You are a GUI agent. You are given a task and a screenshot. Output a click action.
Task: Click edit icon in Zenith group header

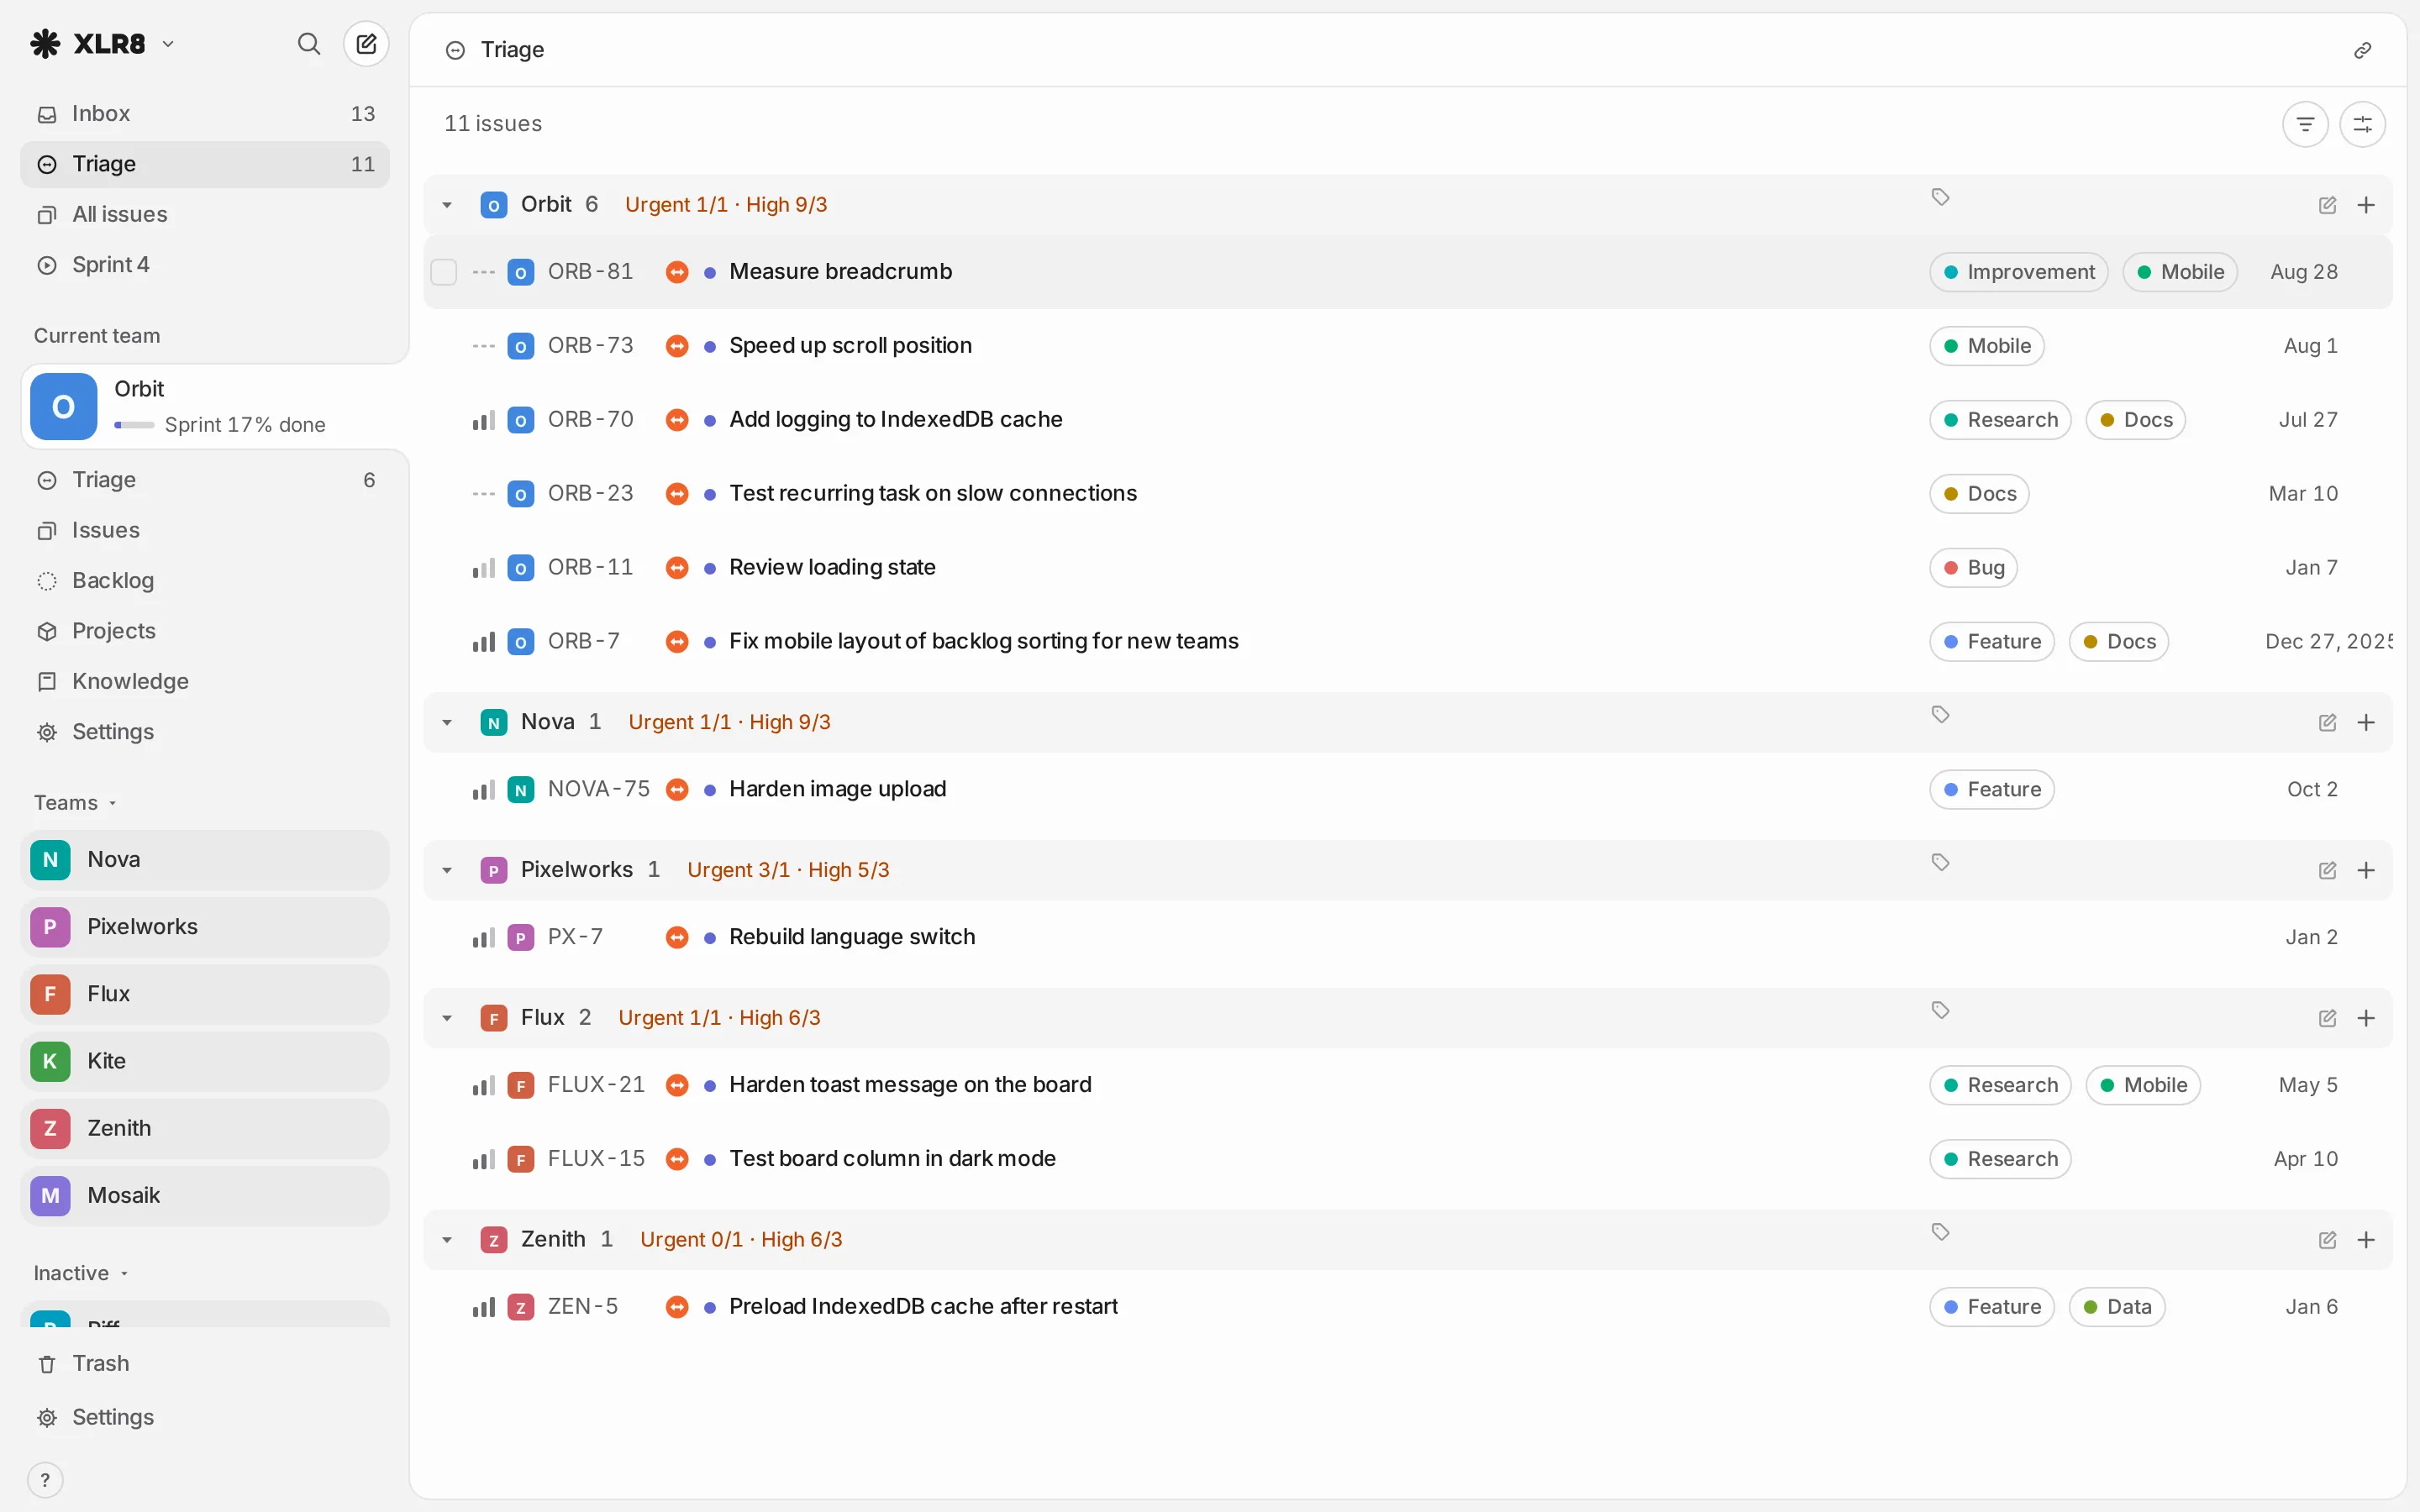coord(2327,1240)
